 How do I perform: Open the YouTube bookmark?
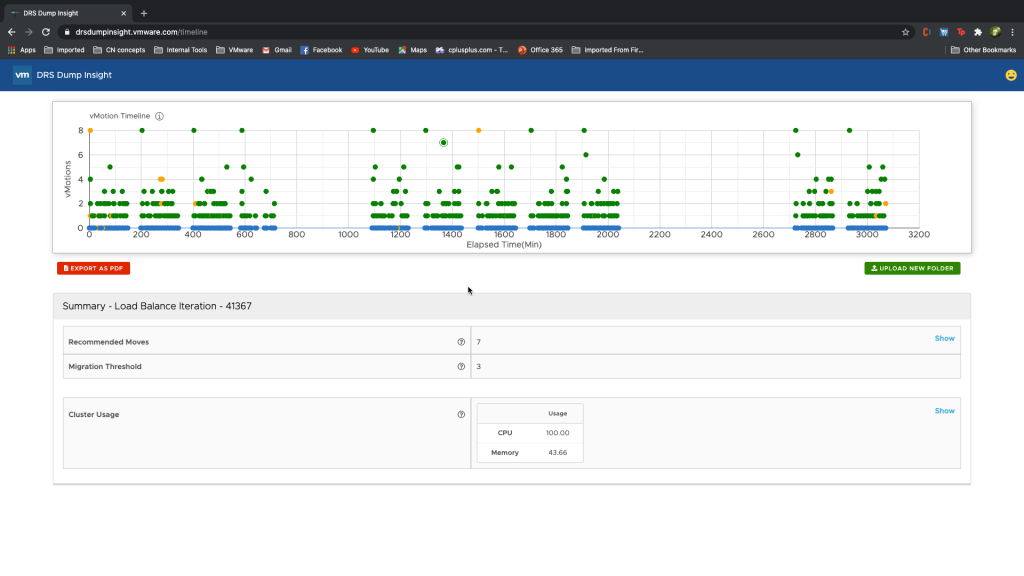pyautogui.click(x=370, y=50)
